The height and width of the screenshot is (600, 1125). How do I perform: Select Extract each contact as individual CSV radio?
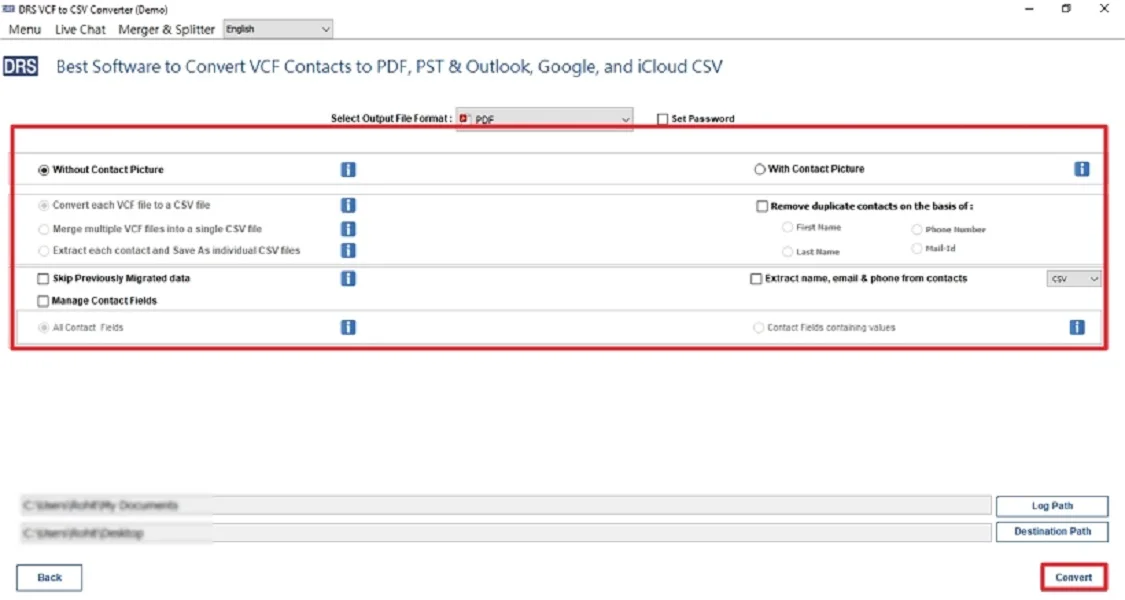(44, 250)
